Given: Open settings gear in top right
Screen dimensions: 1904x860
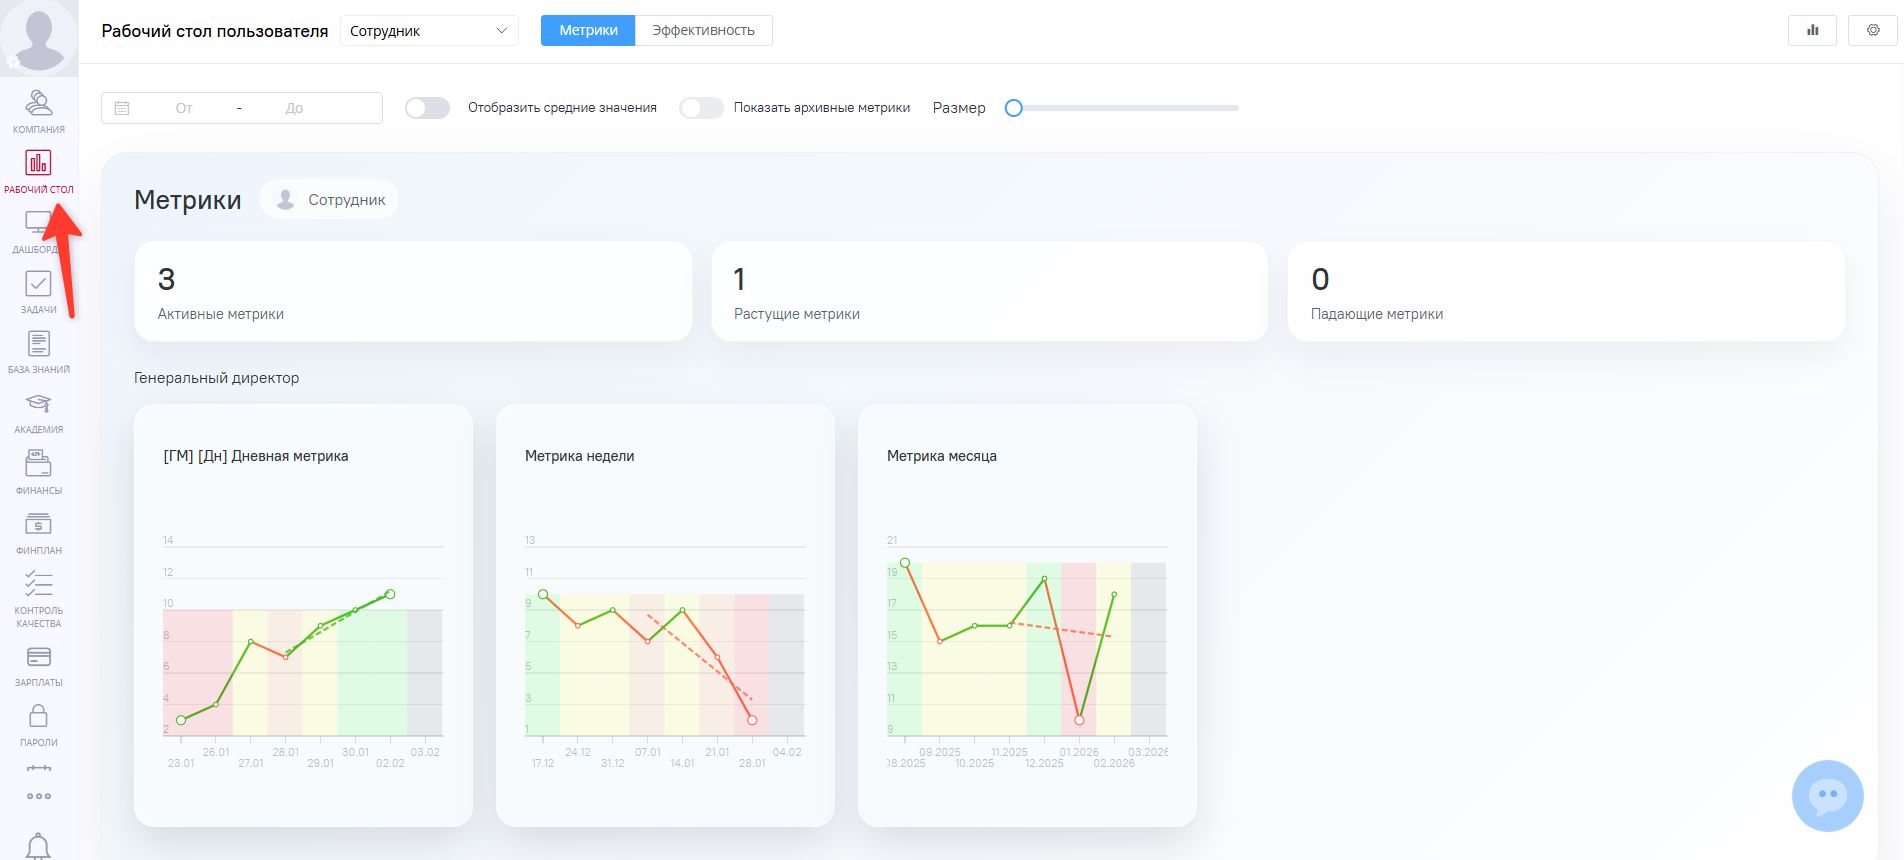Looking at the screenshot, I should [1872, 31].
